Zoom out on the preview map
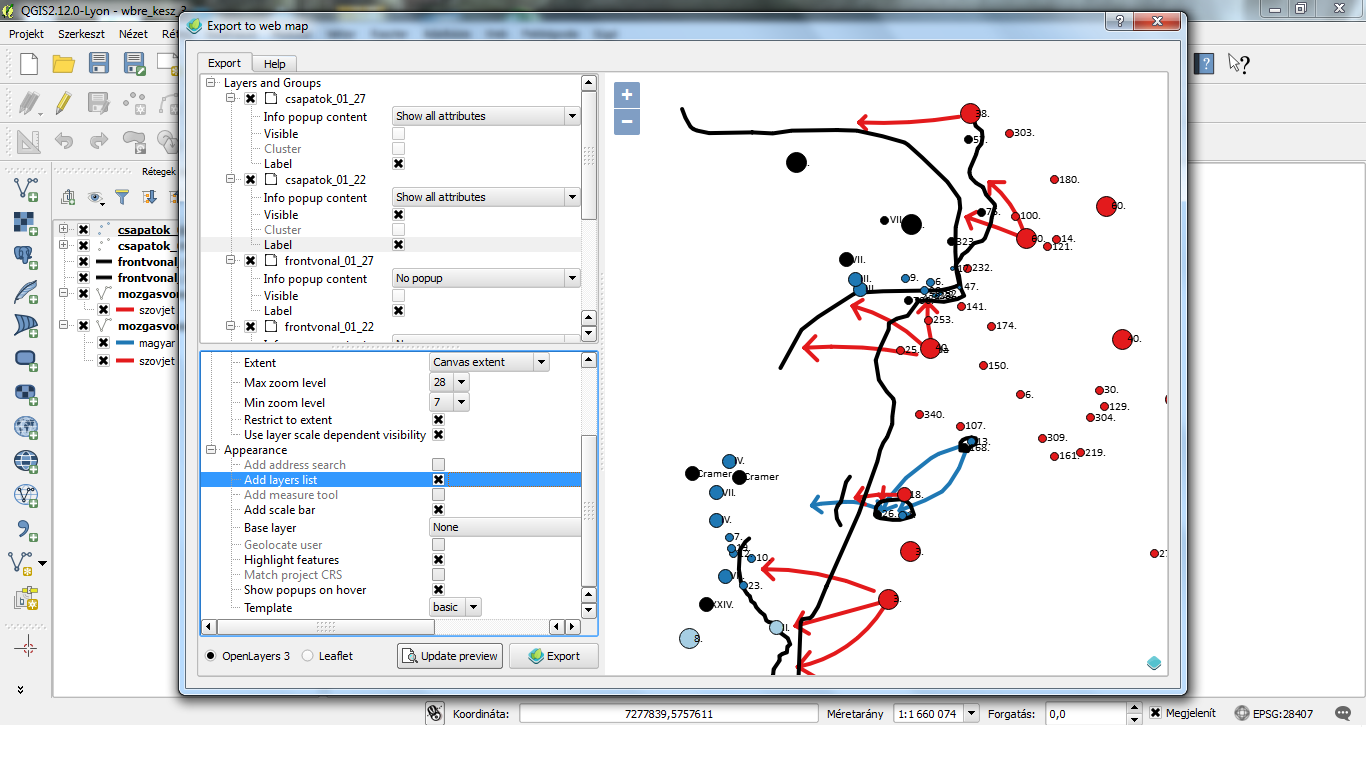This screenshot has height=768, width=1366. pos(627,122)
